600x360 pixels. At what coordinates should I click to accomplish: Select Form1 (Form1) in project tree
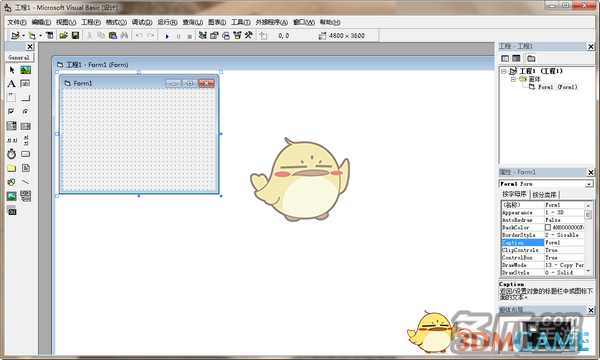point(557,87)
